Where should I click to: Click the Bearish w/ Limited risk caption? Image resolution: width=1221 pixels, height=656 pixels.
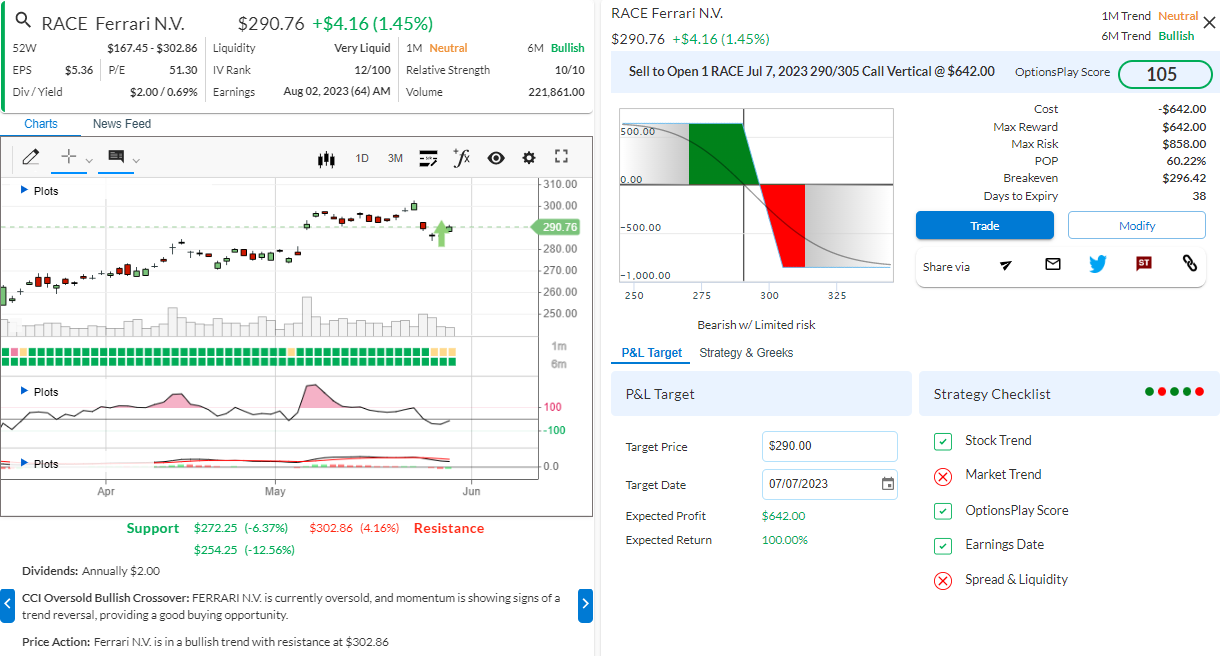(756, 325)
